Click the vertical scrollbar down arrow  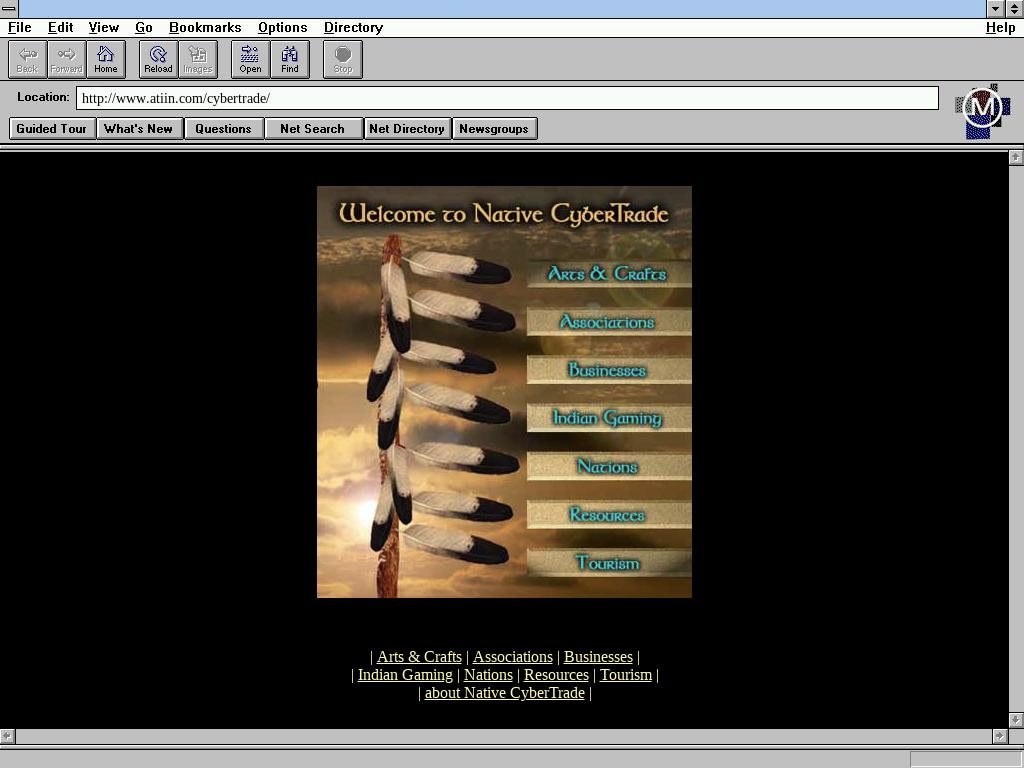(x=1016, y=719)
